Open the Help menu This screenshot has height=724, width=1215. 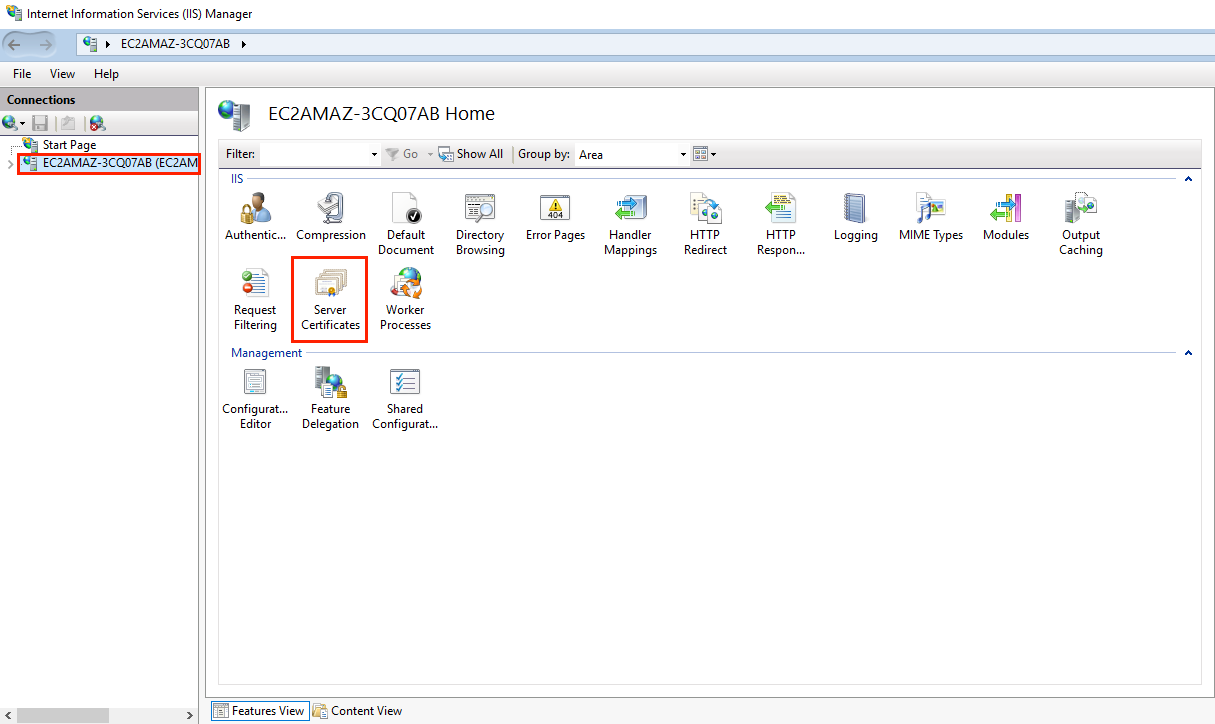(x=106, y=74)
